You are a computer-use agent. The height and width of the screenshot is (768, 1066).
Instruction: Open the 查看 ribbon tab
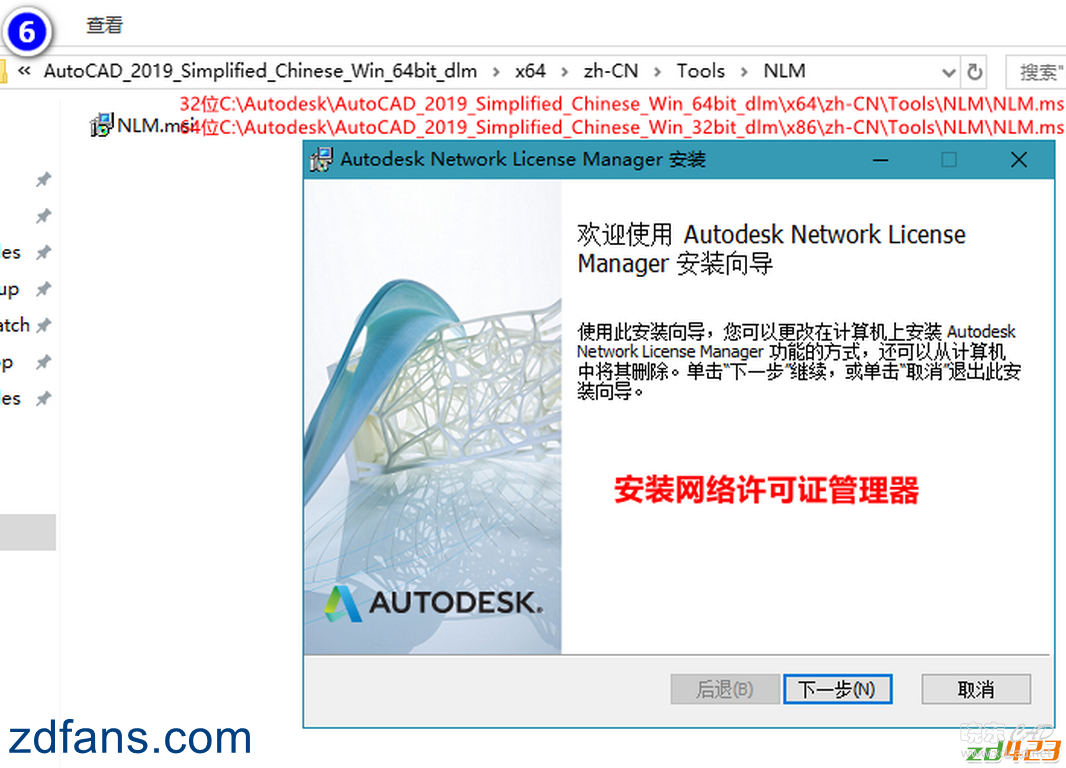coord(104,26)
